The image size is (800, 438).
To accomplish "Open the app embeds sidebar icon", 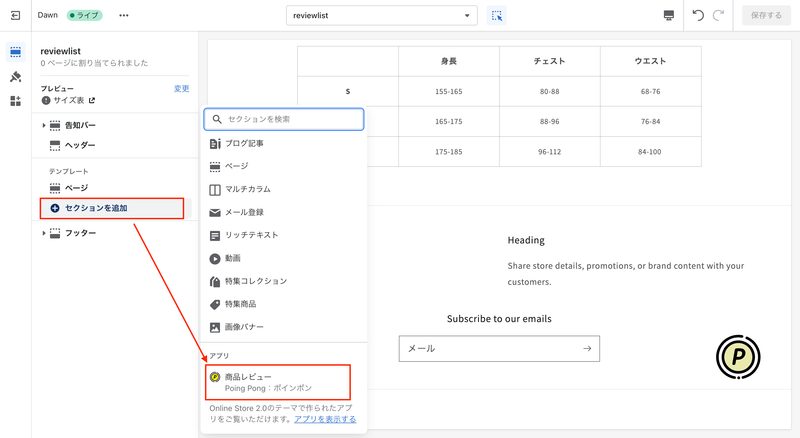I will click(15, 101).
